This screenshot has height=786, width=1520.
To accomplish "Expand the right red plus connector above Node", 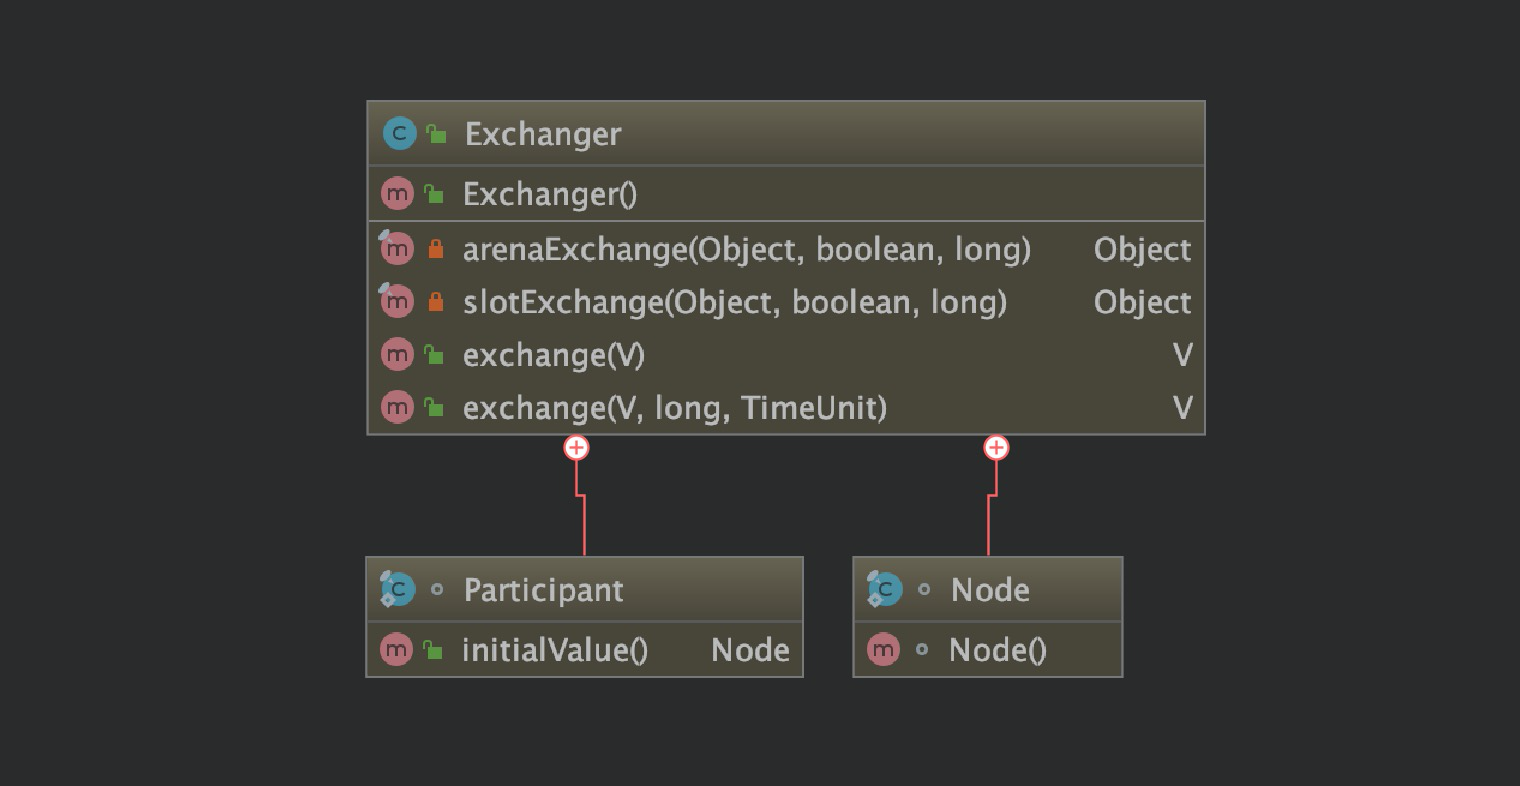I will tap(995, 448).
